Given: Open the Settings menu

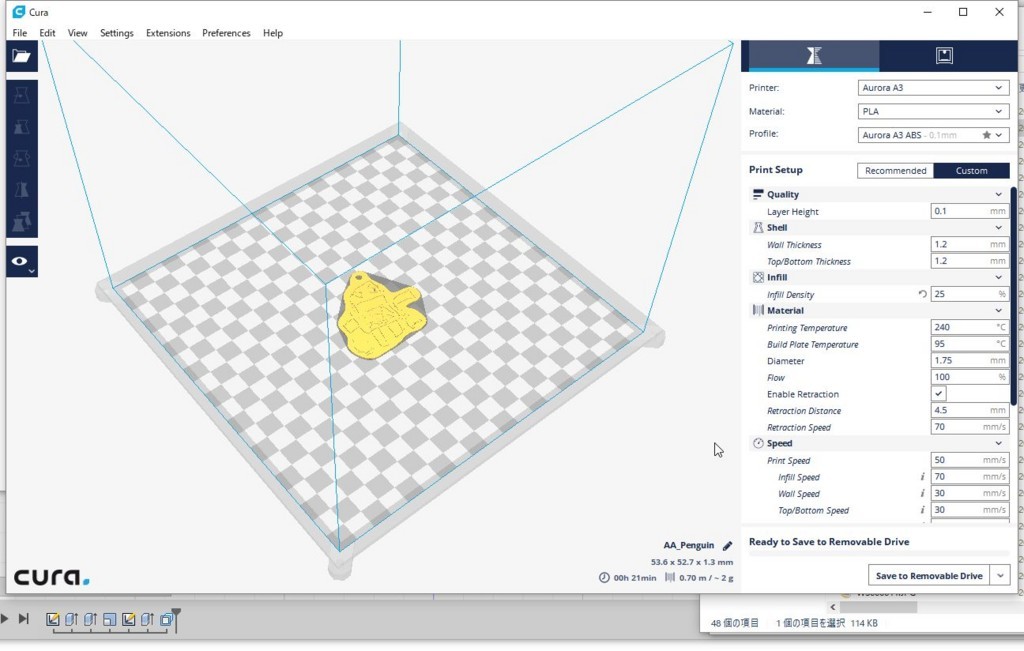Looking at the screenshot, I should [116, 33].
